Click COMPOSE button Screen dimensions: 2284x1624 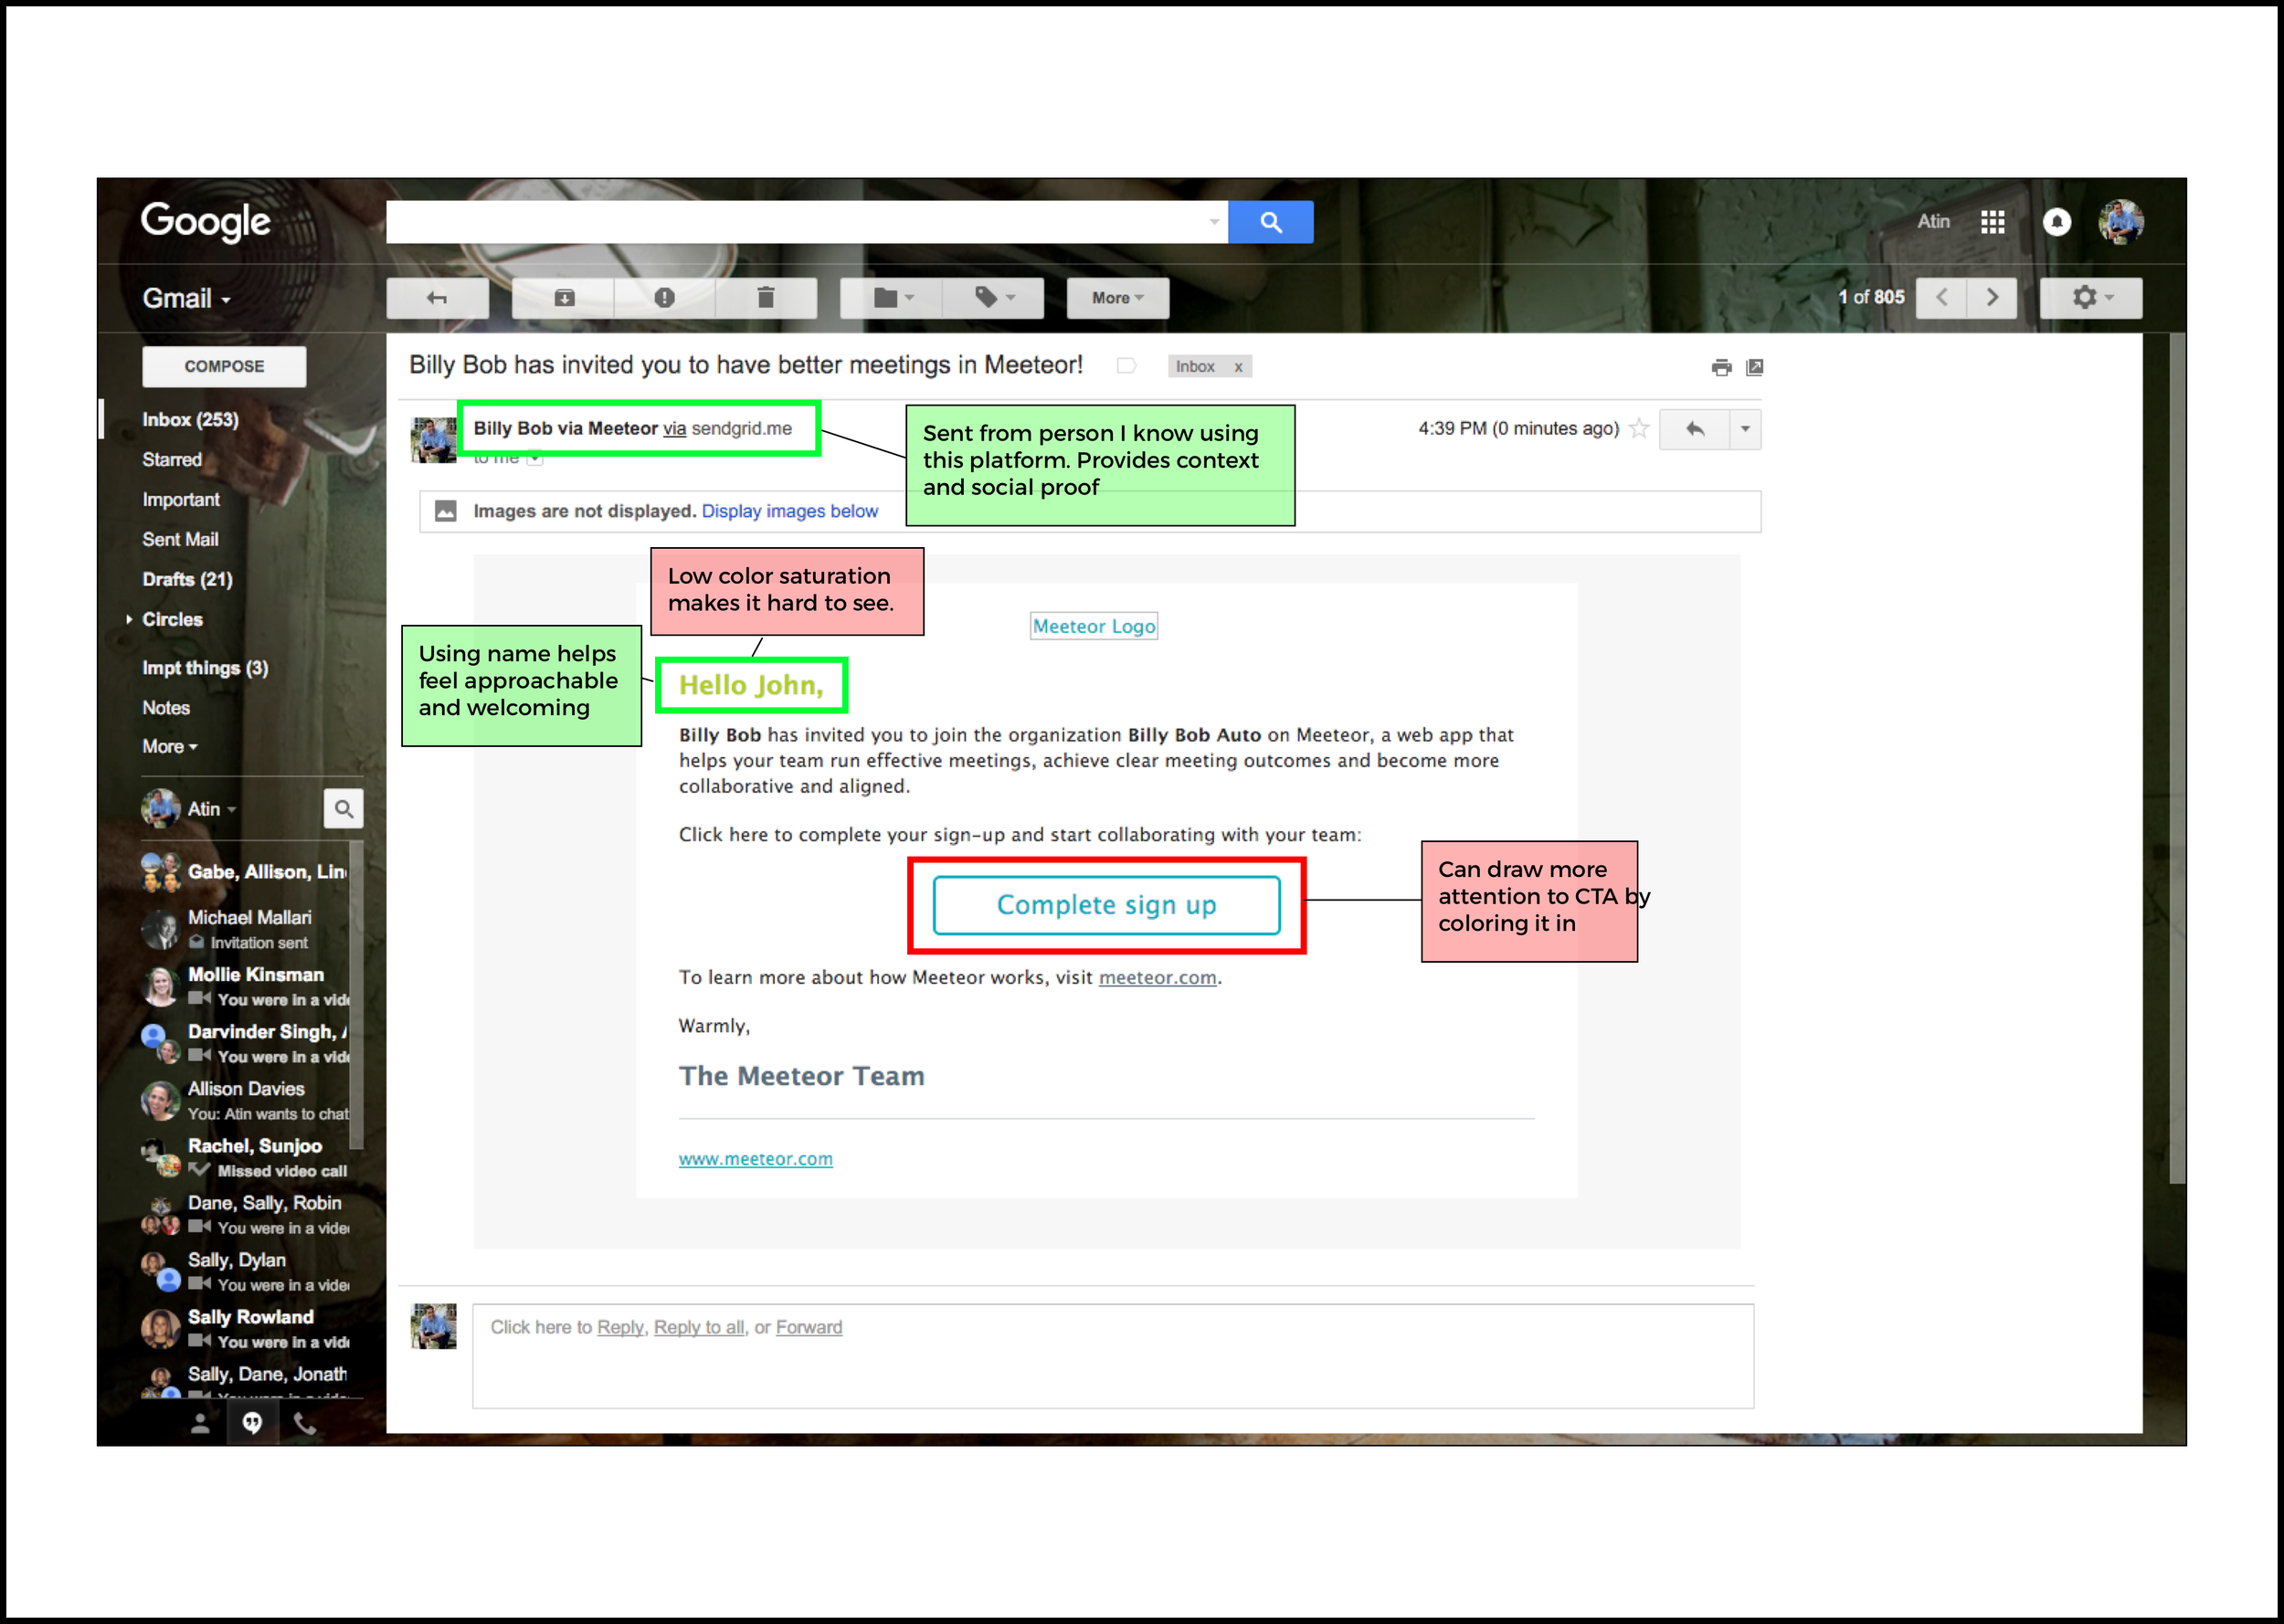tap(224, 366)
